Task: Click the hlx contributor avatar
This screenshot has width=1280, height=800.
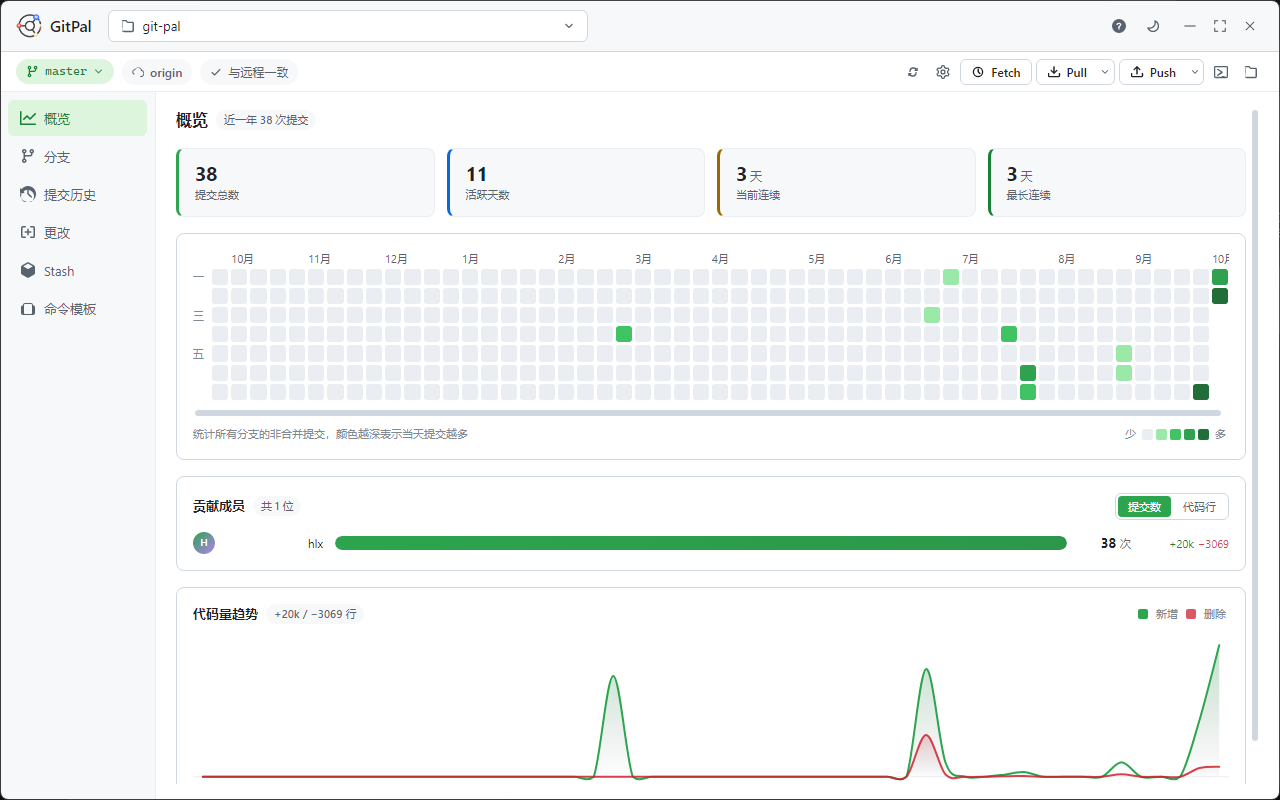Action: tap(204, 543)
